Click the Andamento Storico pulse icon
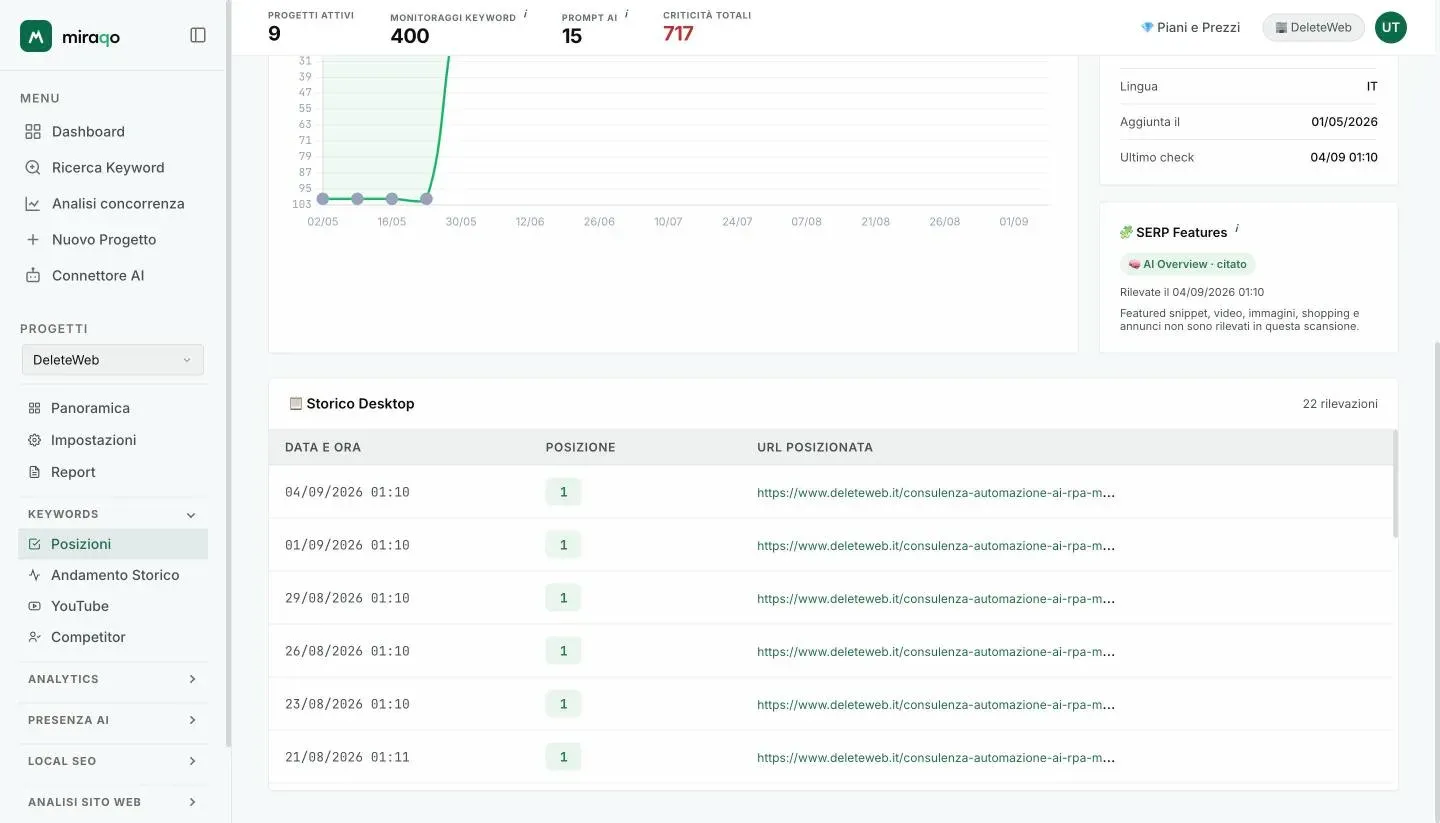Viewport: 1440px width, 823px height. point(35,575)
